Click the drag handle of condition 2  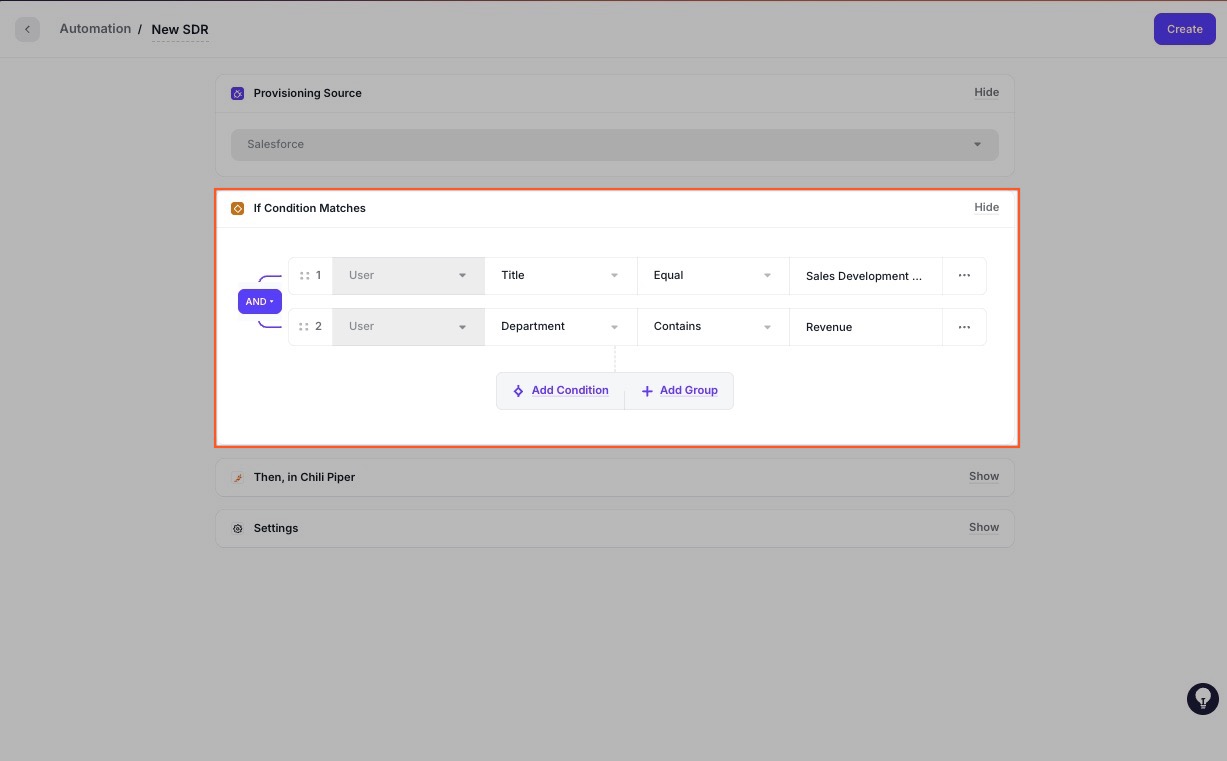pyautogui.click(x=304, y=327)
